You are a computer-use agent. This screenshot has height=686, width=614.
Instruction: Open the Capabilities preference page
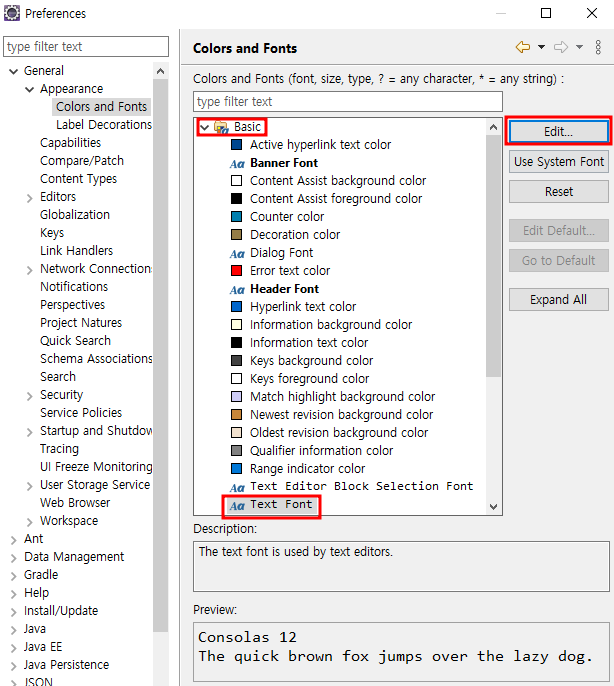[70, 143]
